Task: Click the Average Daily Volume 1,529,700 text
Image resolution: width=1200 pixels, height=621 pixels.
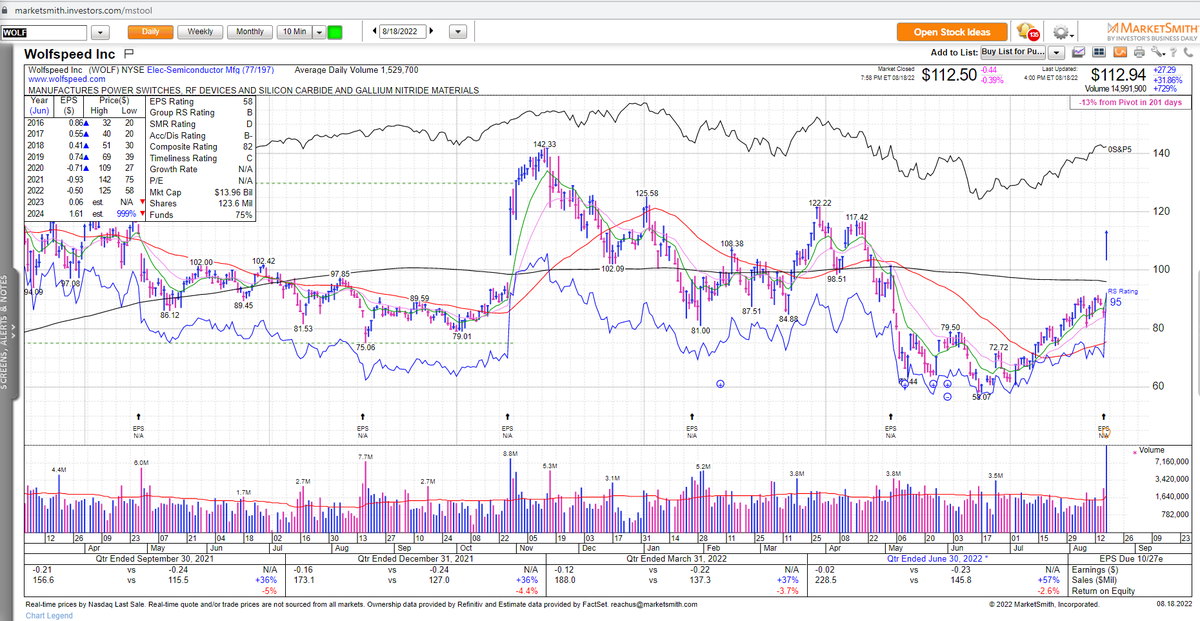Action: point(357,70)
